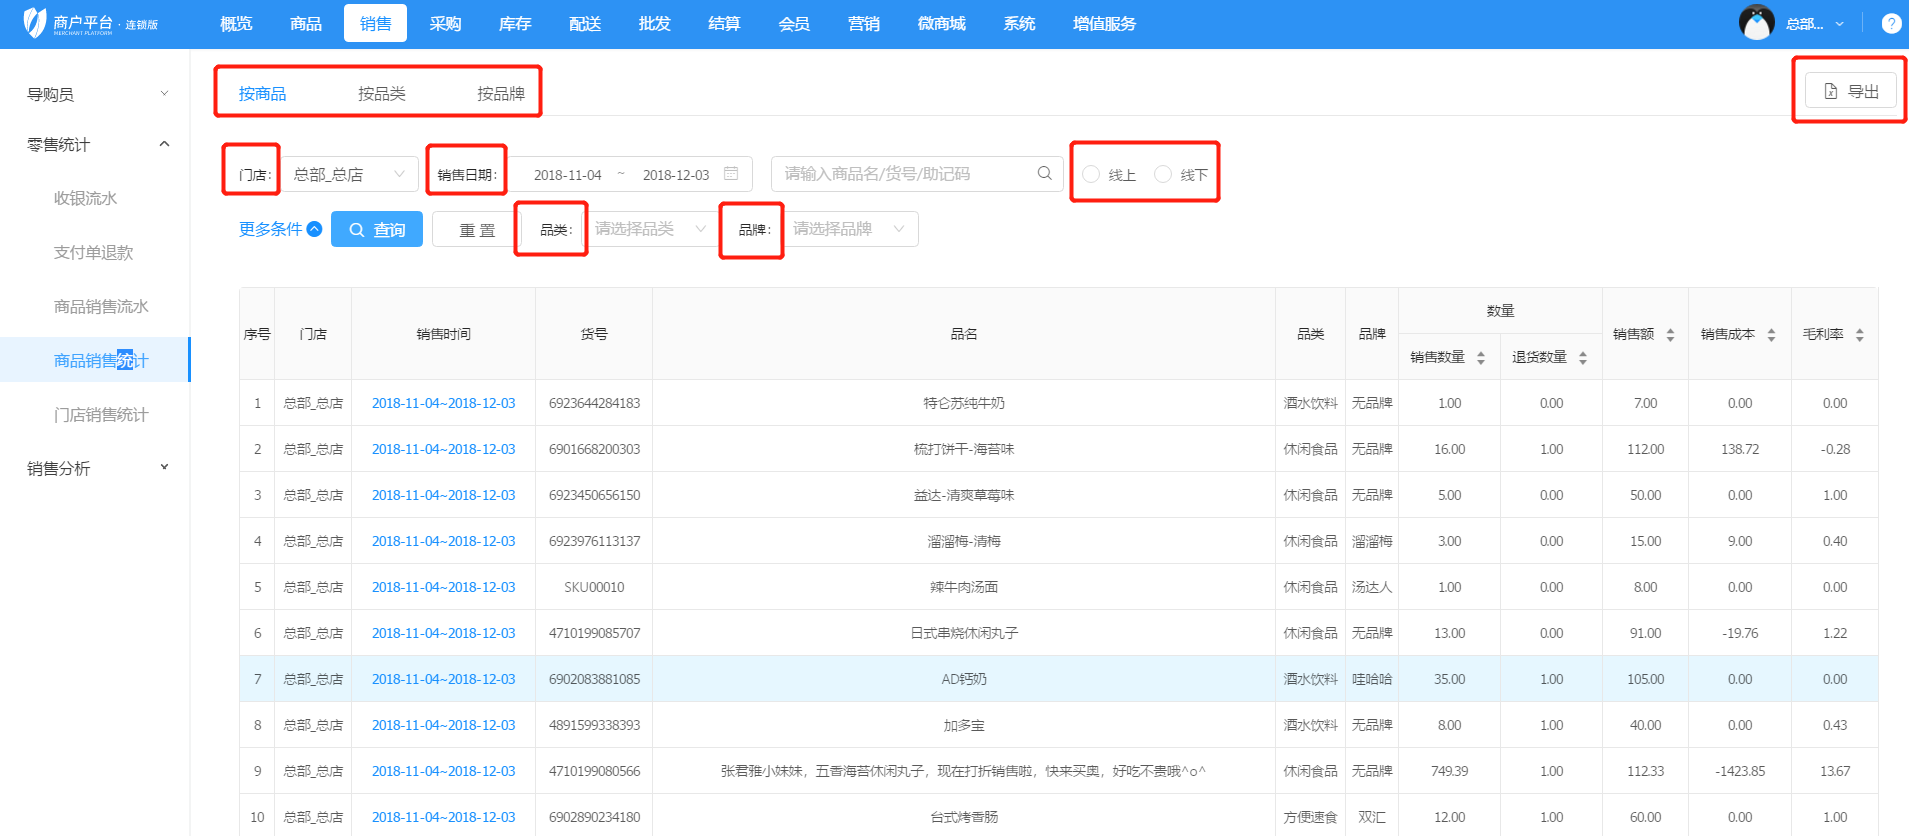Click the calendar icon in date range
1909x836 pixels.
tap(731, 174)
